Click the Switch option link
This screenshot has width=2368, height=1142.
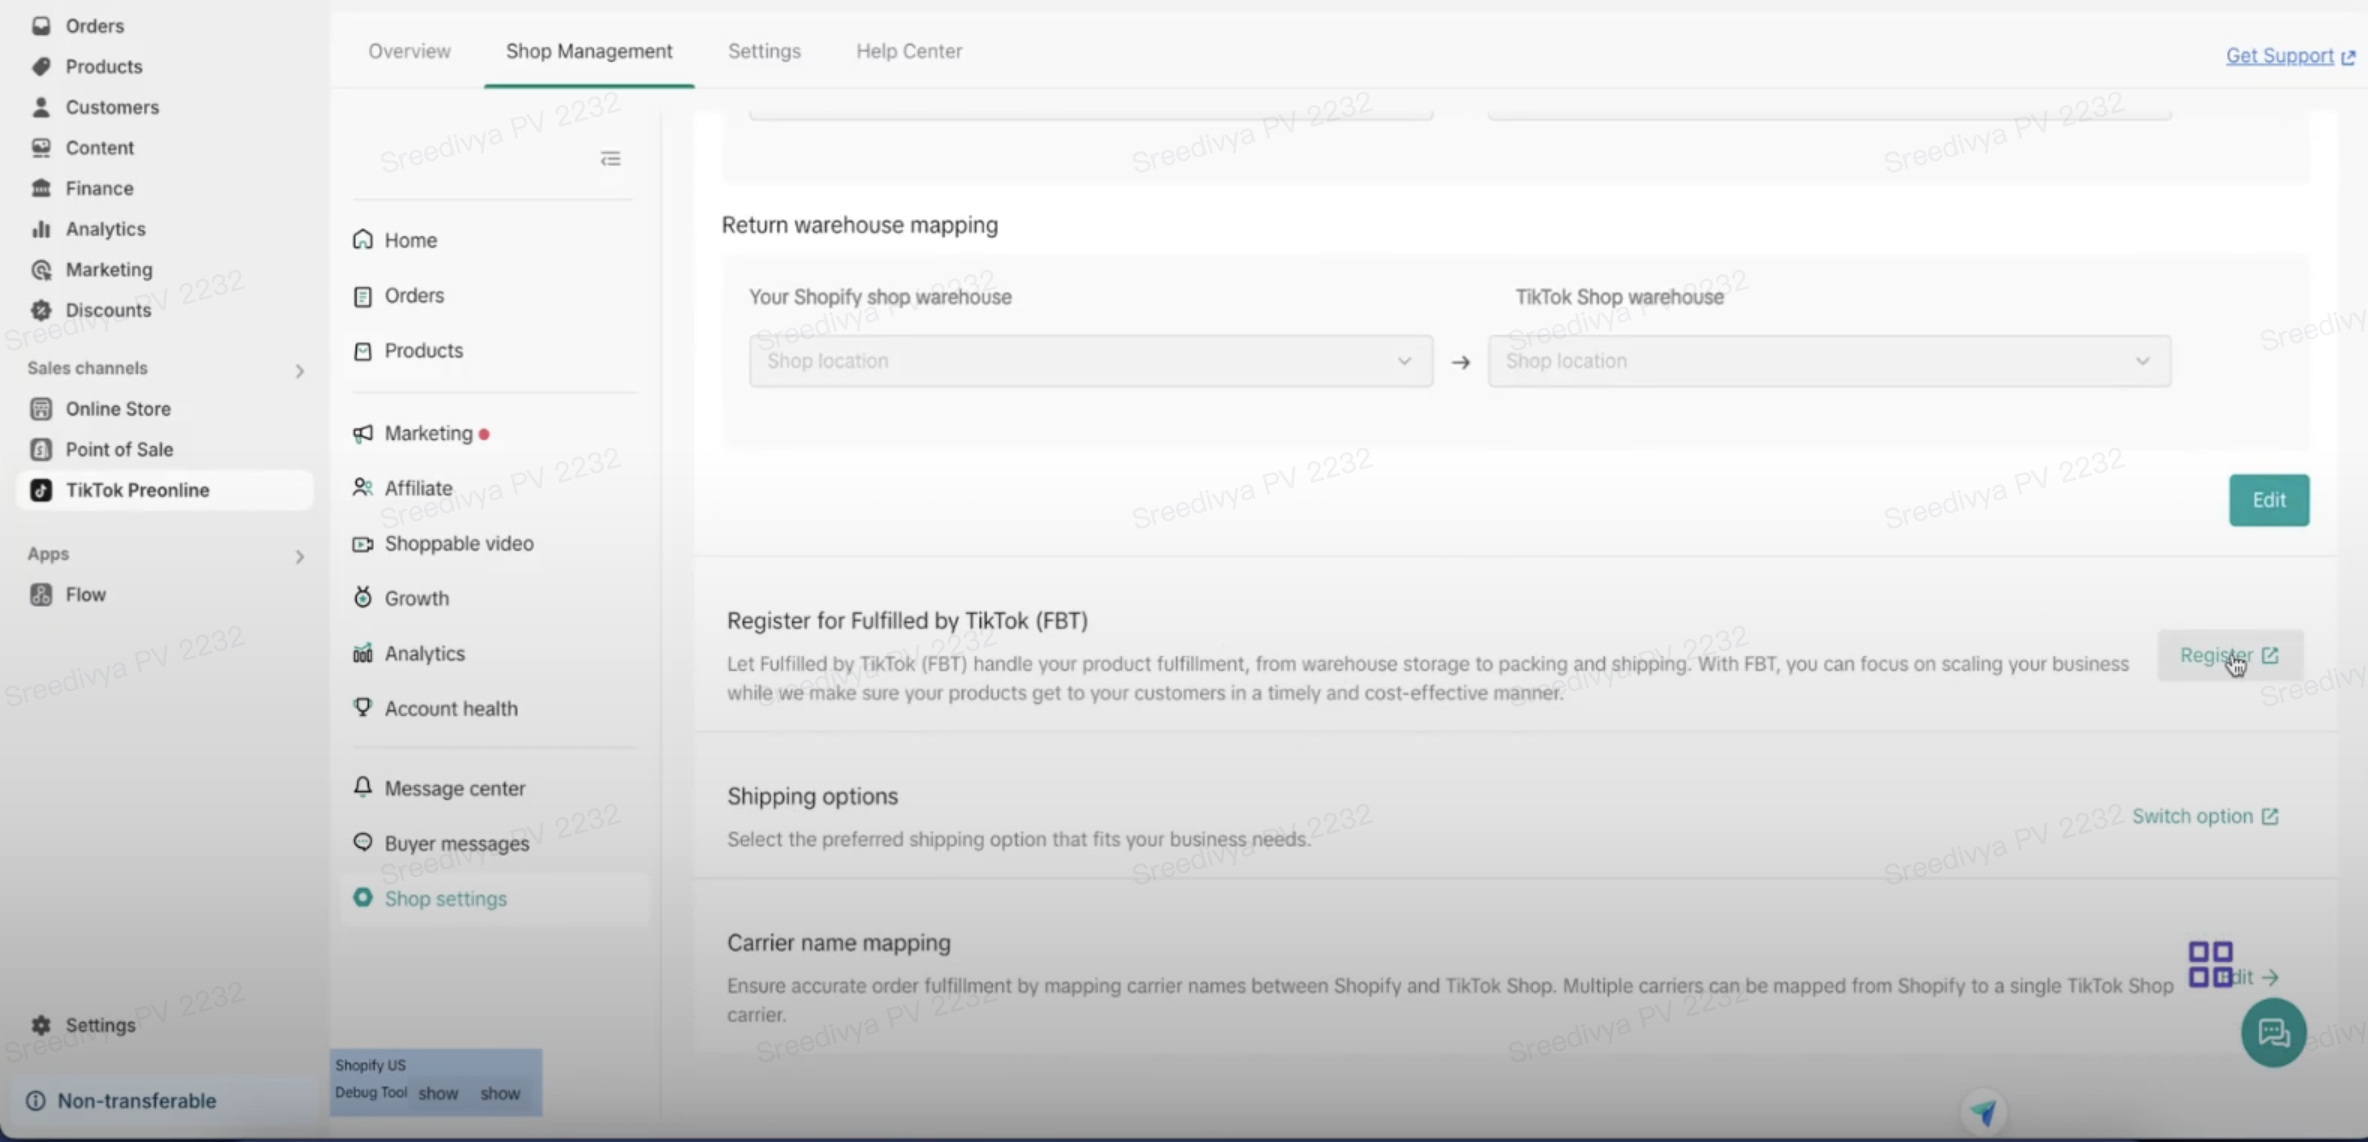[x=2204, y=816]
